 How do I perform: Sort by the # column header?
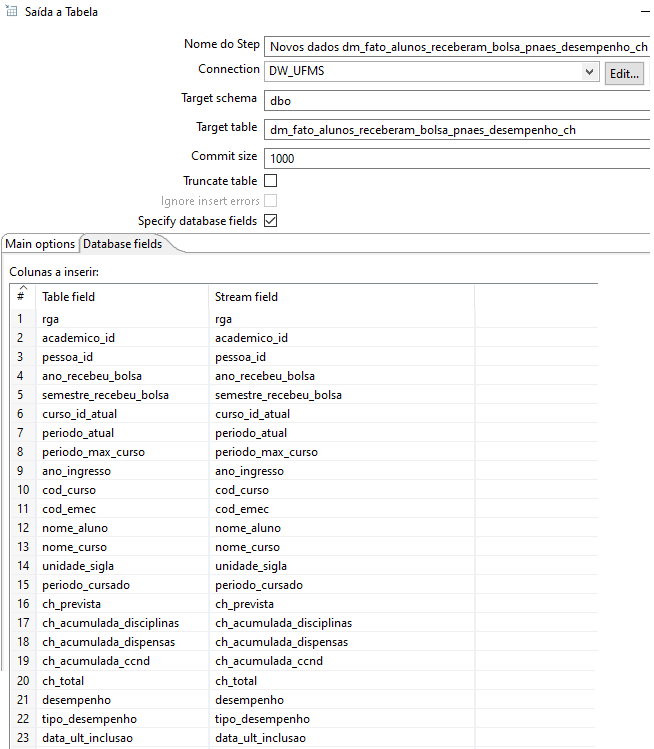tap(22, 296)
